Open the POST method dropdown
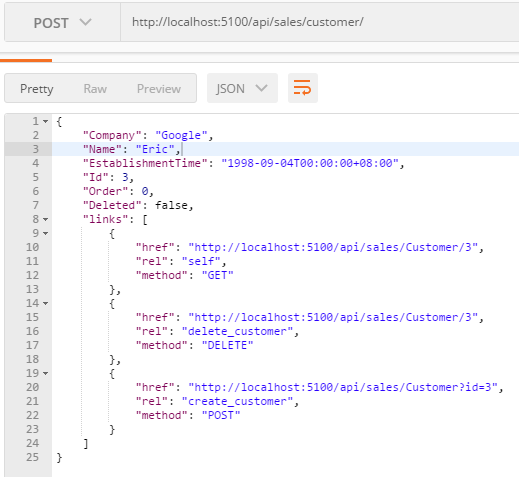The width and height of the screenshot is (519, 477). 62,23
